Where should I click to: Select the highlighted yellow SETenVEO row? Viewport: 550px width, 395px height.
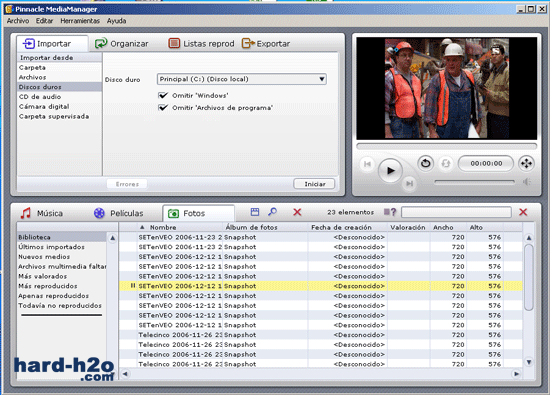pos(321,286)
